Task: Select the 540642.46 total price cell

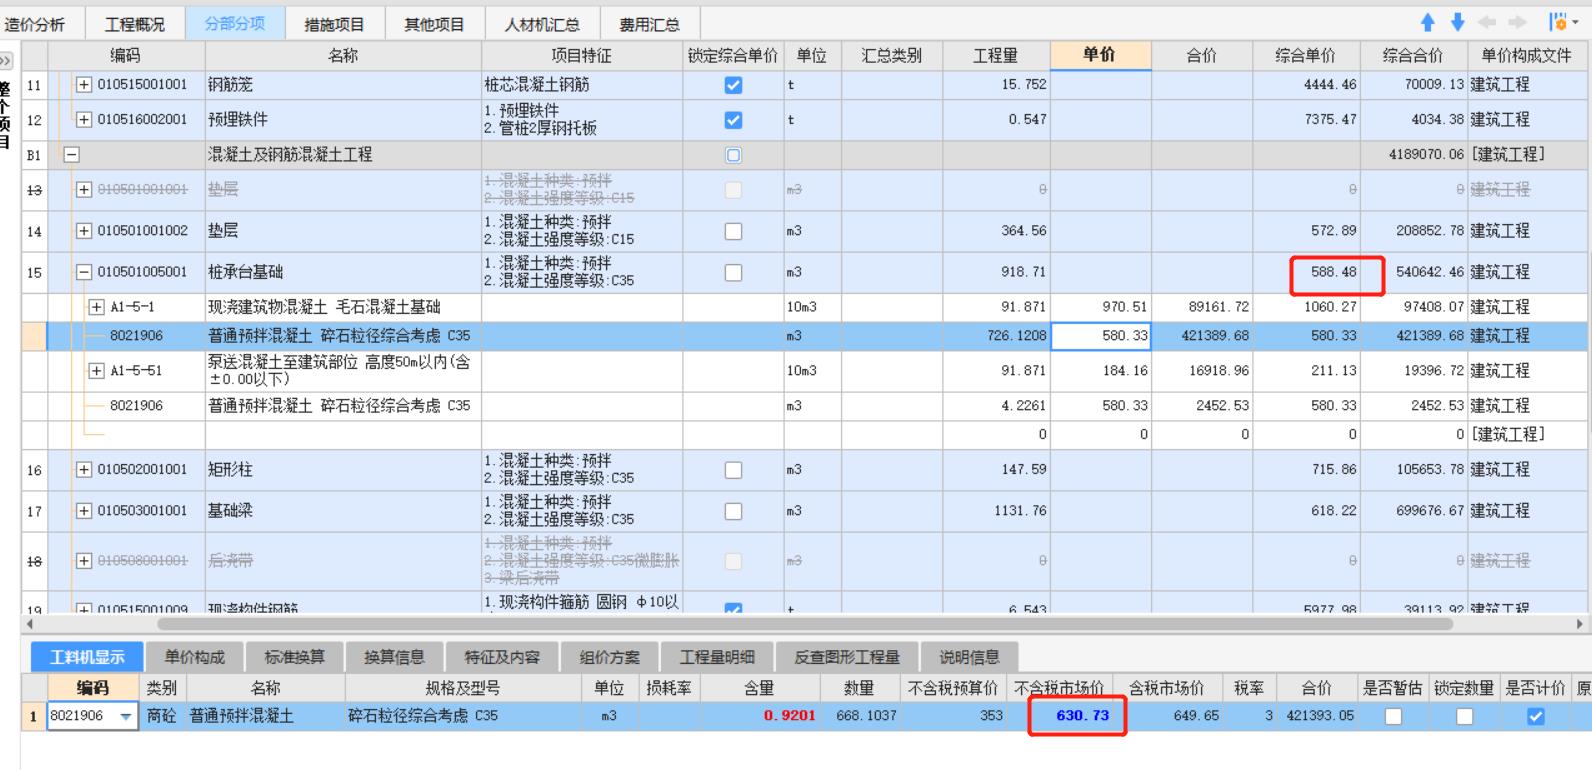Action: click(1414, 272)
